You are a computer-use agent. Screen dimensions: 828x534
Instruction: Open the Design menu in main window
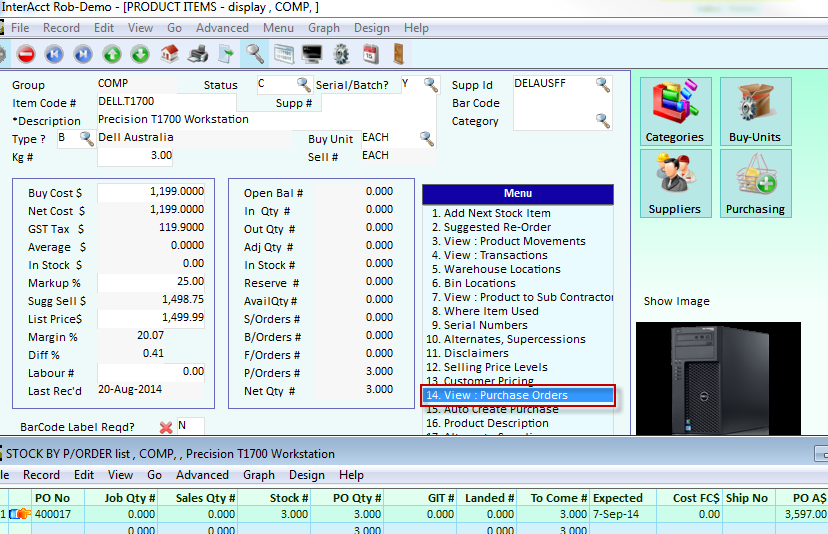[x=372, y=28]
